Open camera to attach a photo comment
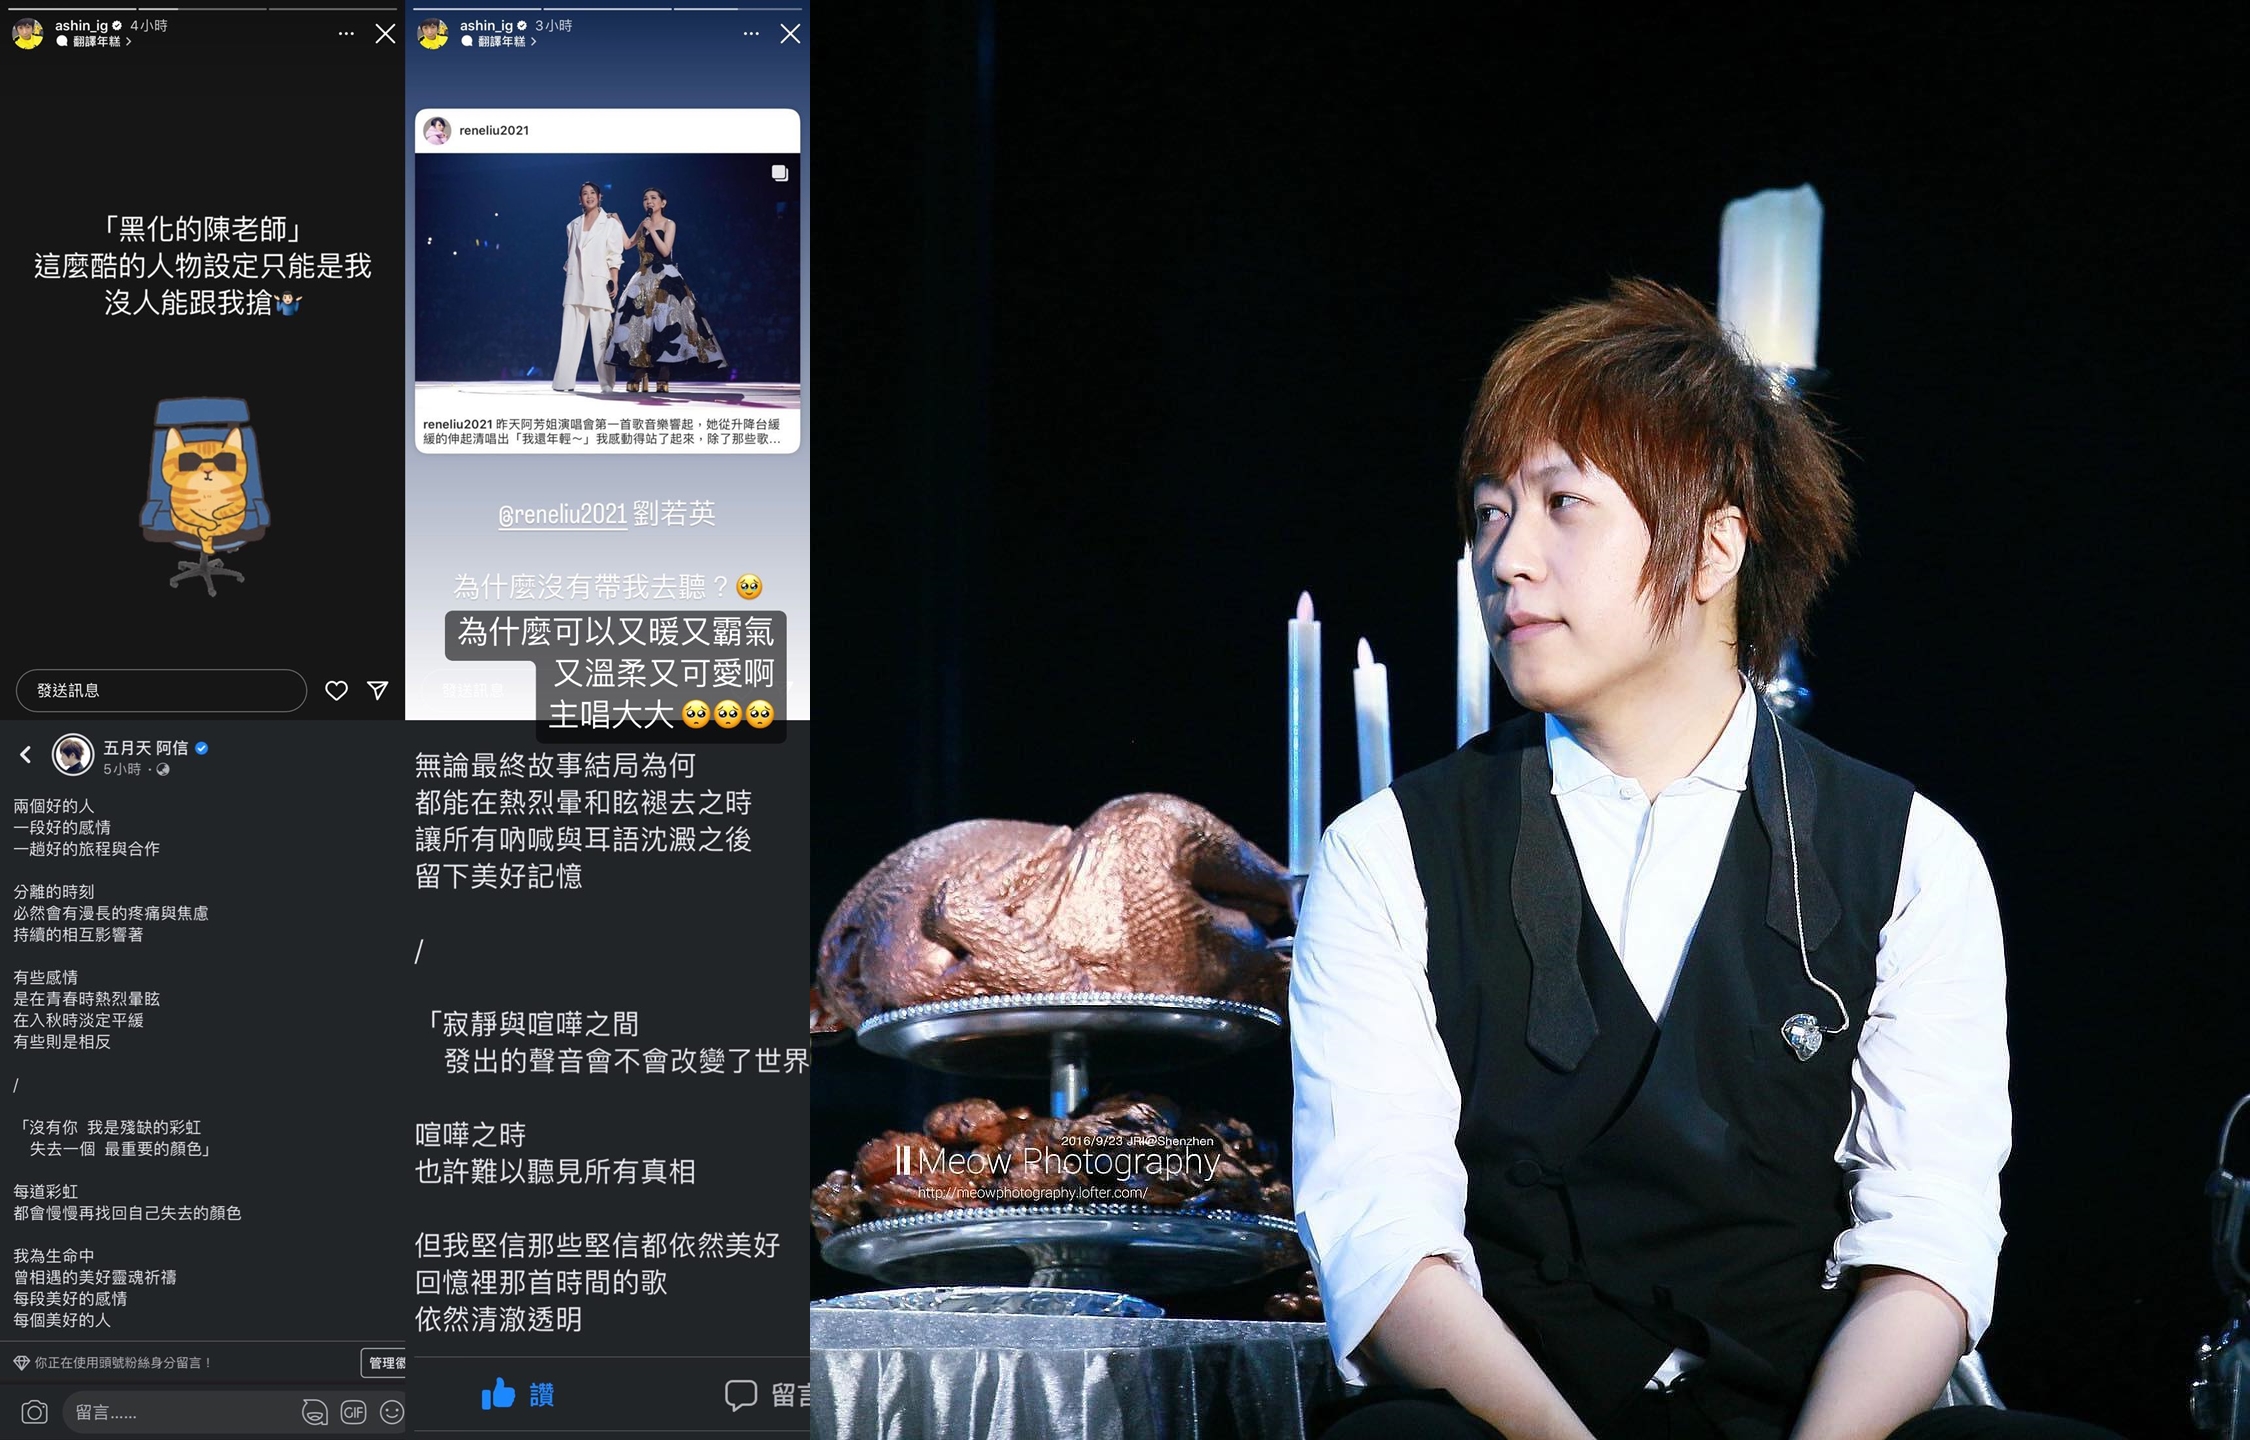 [x=34, y=1412]
